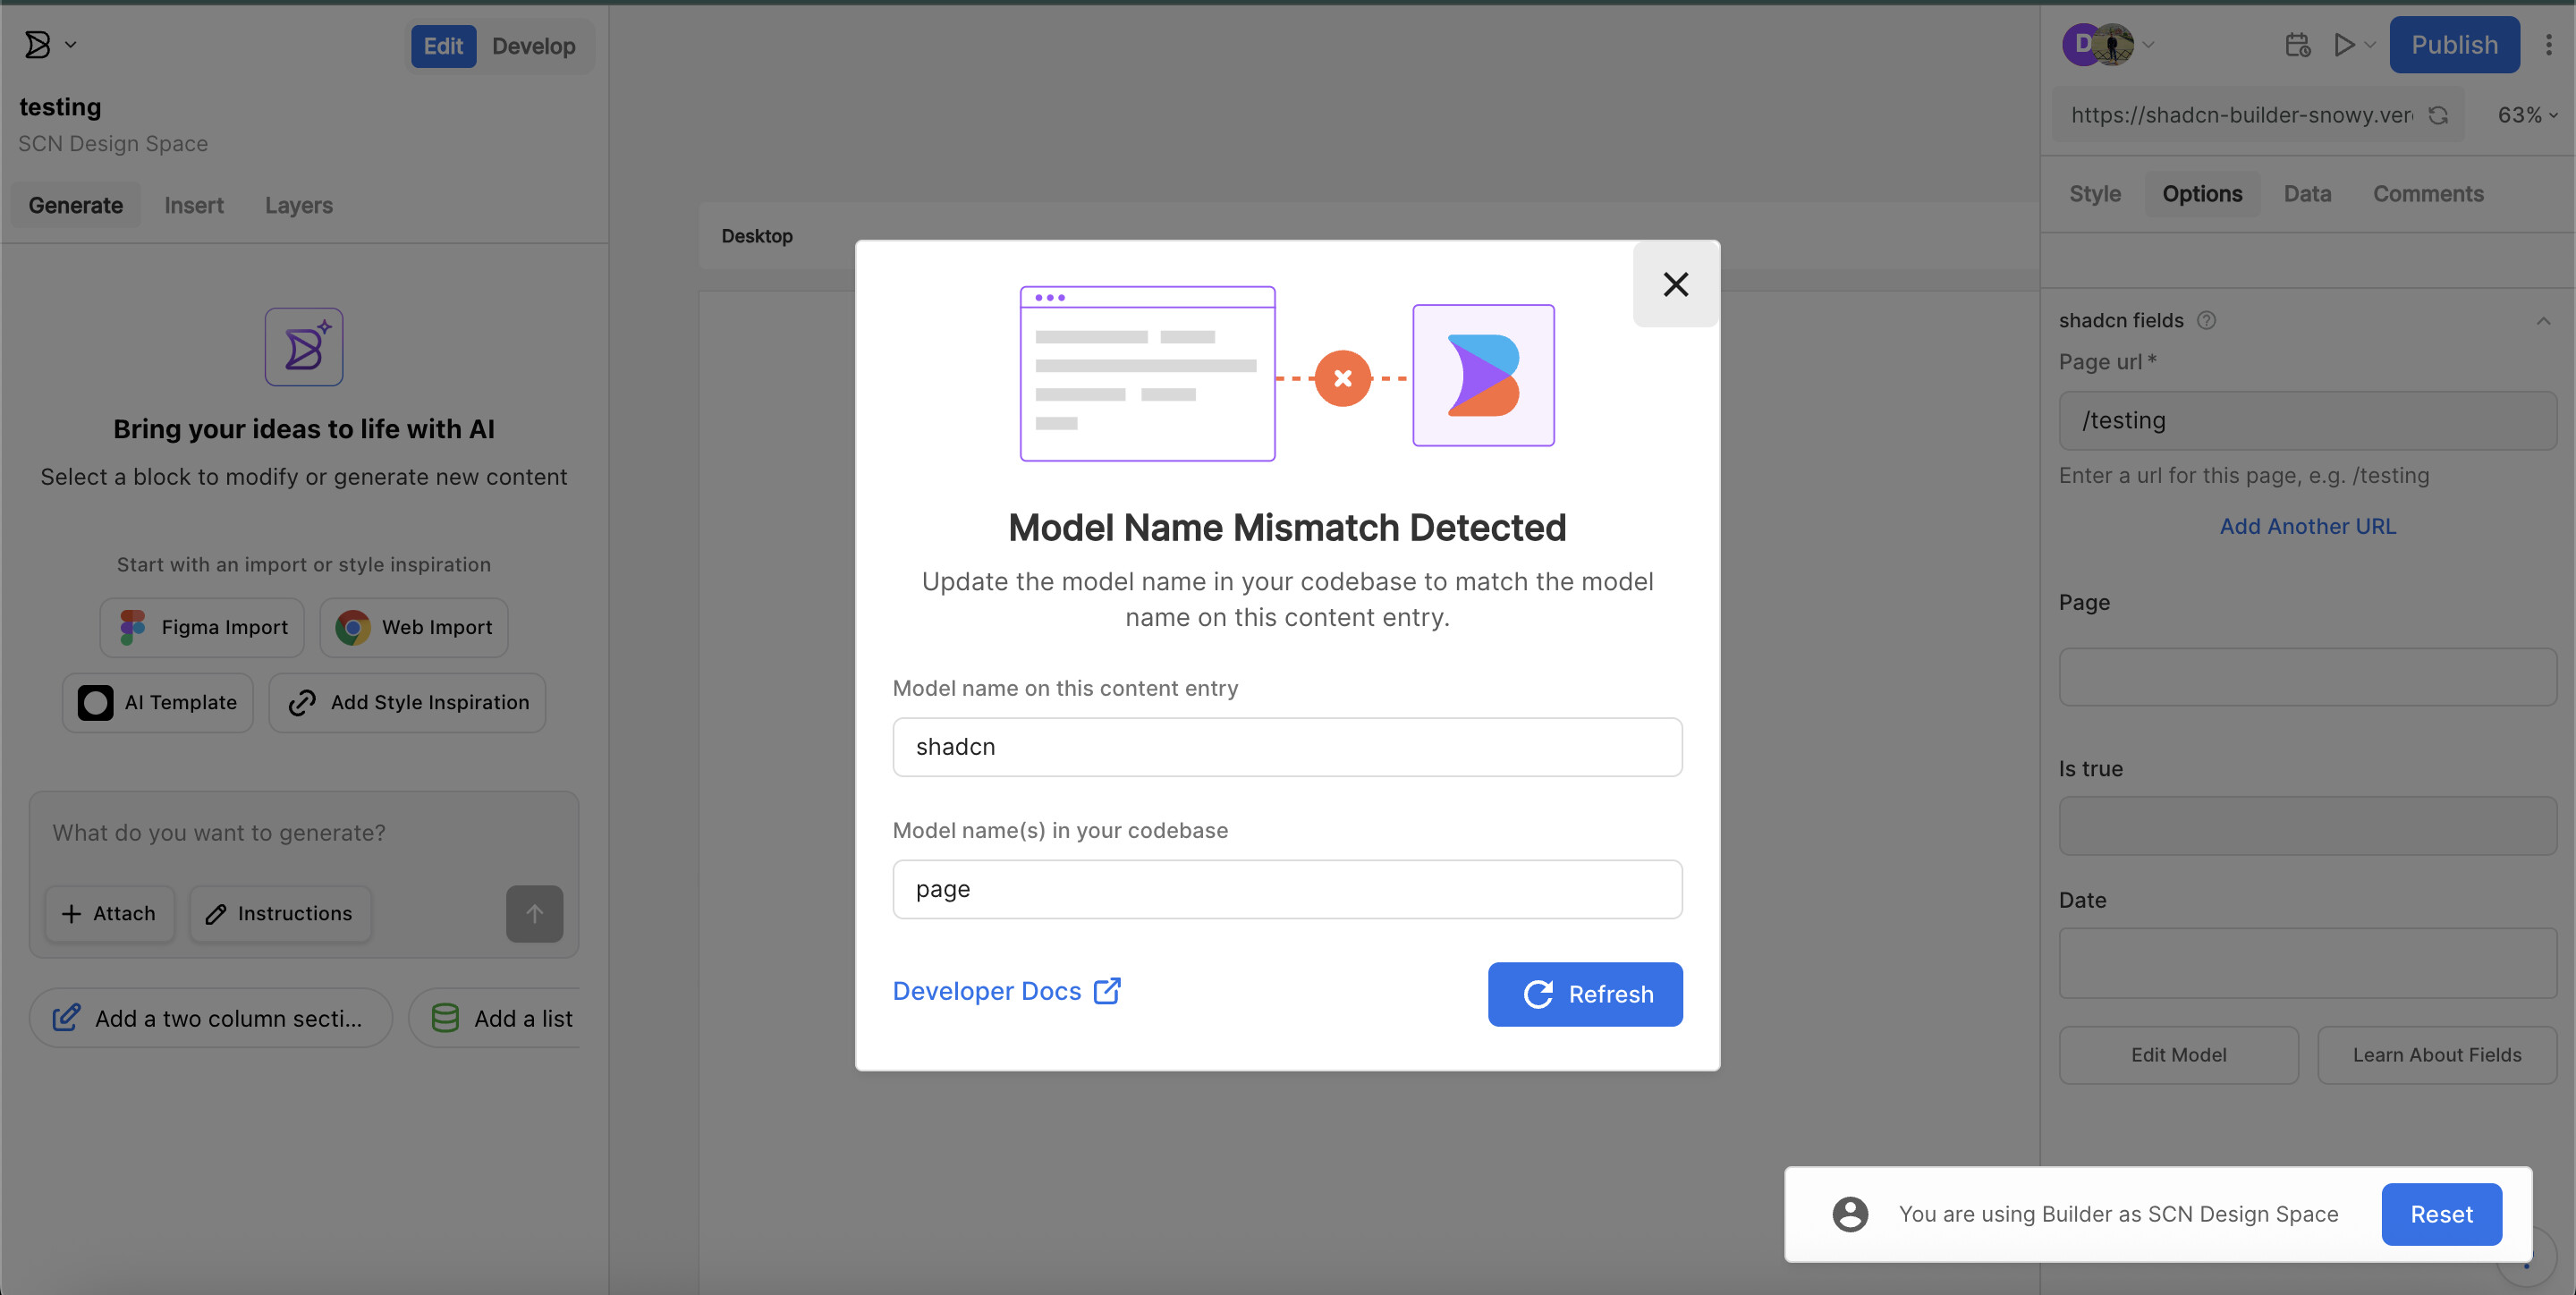
Task: Switch to the Comments tab
Action: (2428, 193)
